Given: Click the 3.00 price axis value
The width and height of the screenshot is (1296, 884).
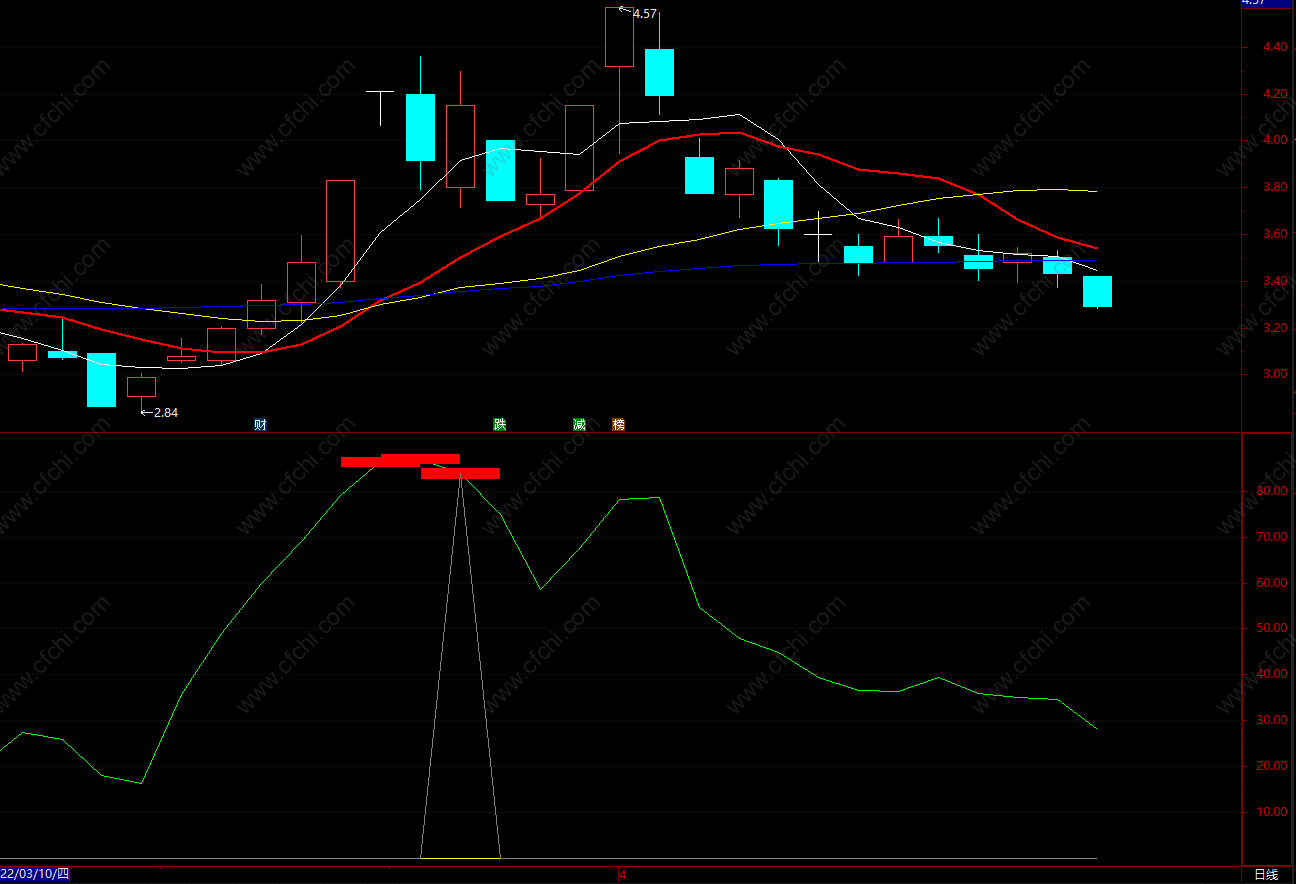Looking at the screenshot, I should [1275, 374].
